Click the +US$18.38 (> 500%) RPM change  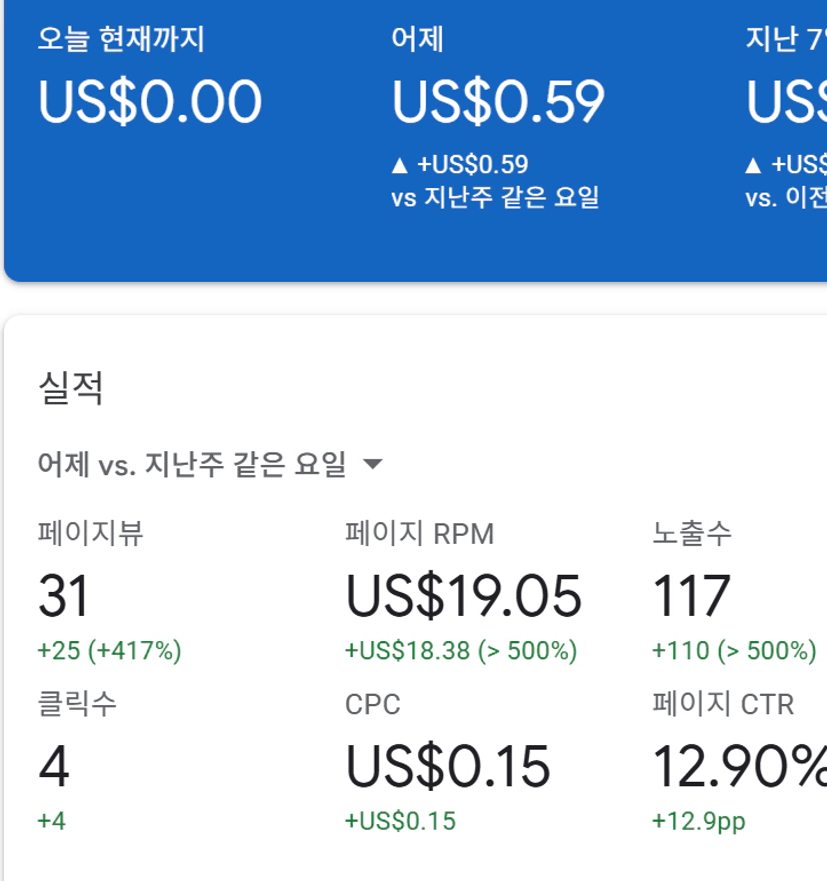click(461, 651)
